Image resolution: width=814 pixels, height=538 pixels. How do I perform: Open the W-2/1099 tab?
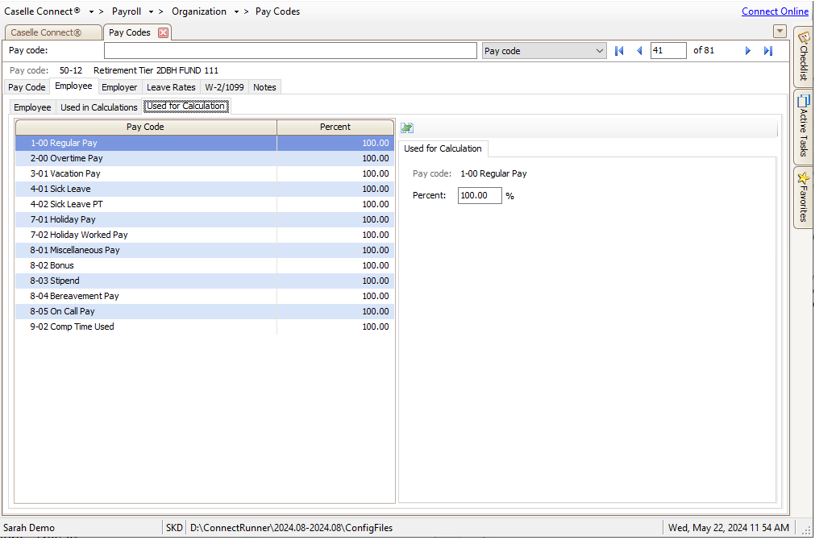coord(224,87)
